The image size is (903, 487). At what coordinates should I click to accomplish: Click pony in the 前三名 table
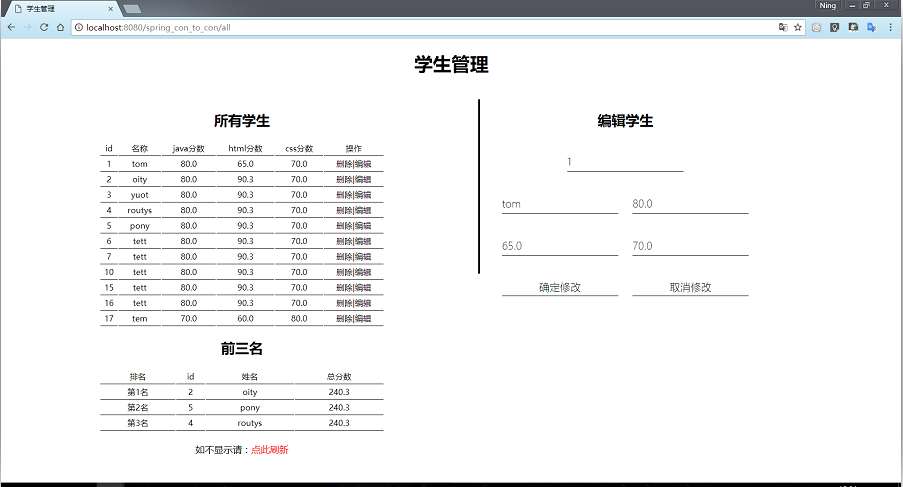pos(250,408)
